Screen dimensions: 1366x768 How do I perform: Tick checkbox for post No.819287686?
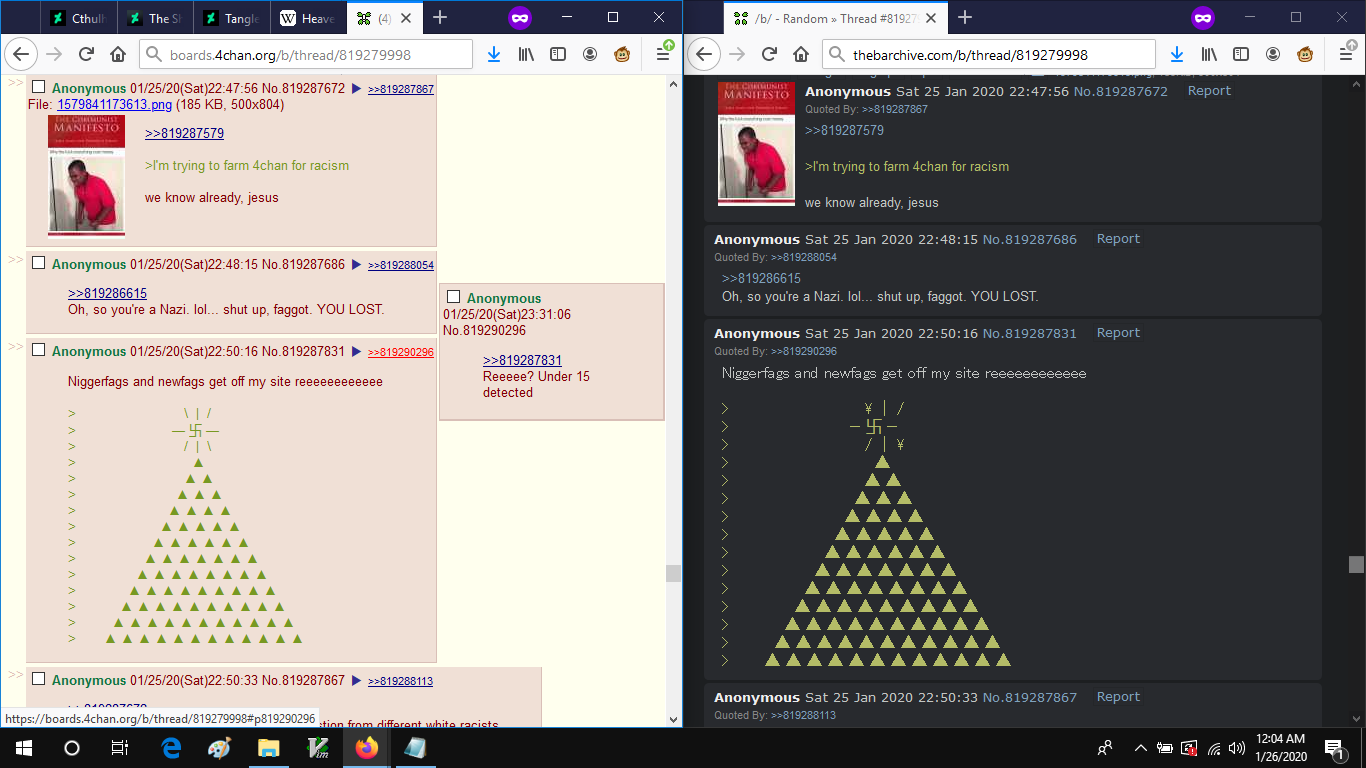pyautogui.click(x=39, y=264)
